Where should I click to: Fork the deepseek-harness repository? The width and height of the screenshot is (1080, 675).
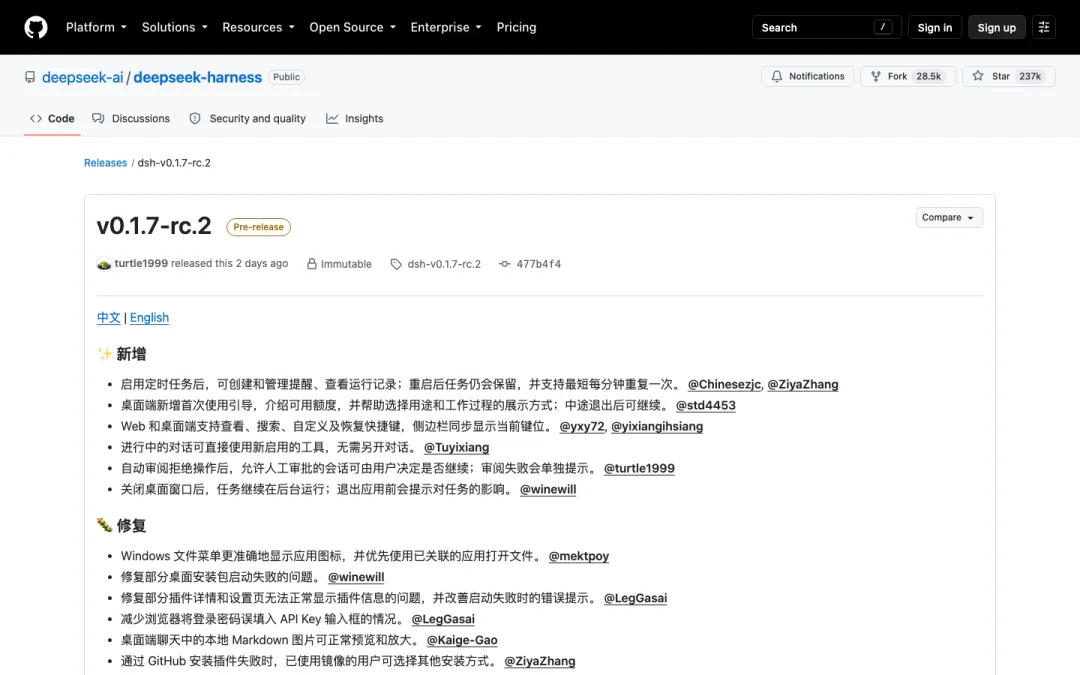click(907, 76)
